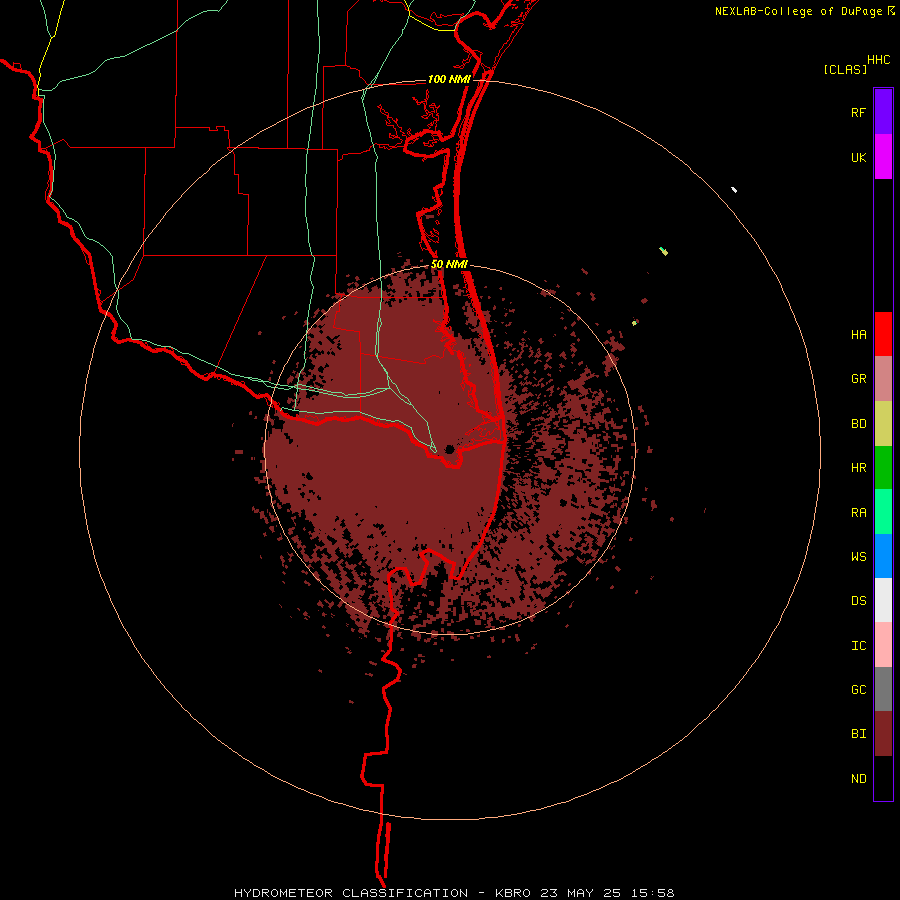
Task: Click the small white offshore echo
Action: [x=734, y=189]
